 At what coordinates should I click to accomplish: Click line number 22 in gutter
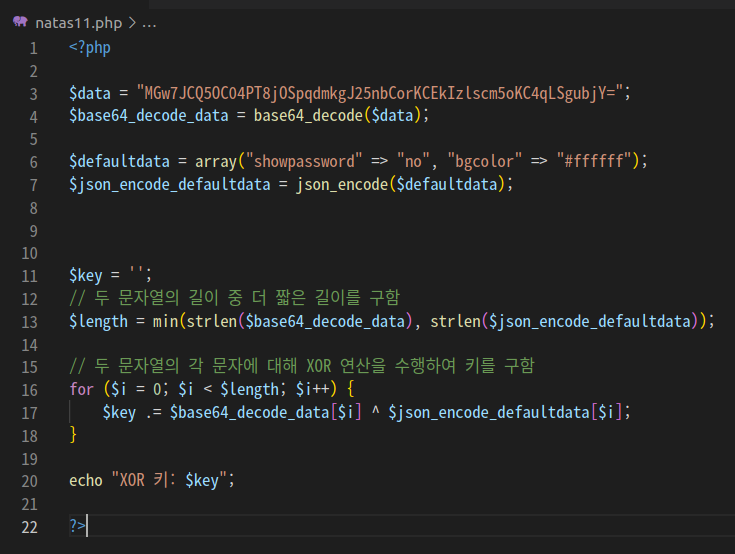pos(30,527)
